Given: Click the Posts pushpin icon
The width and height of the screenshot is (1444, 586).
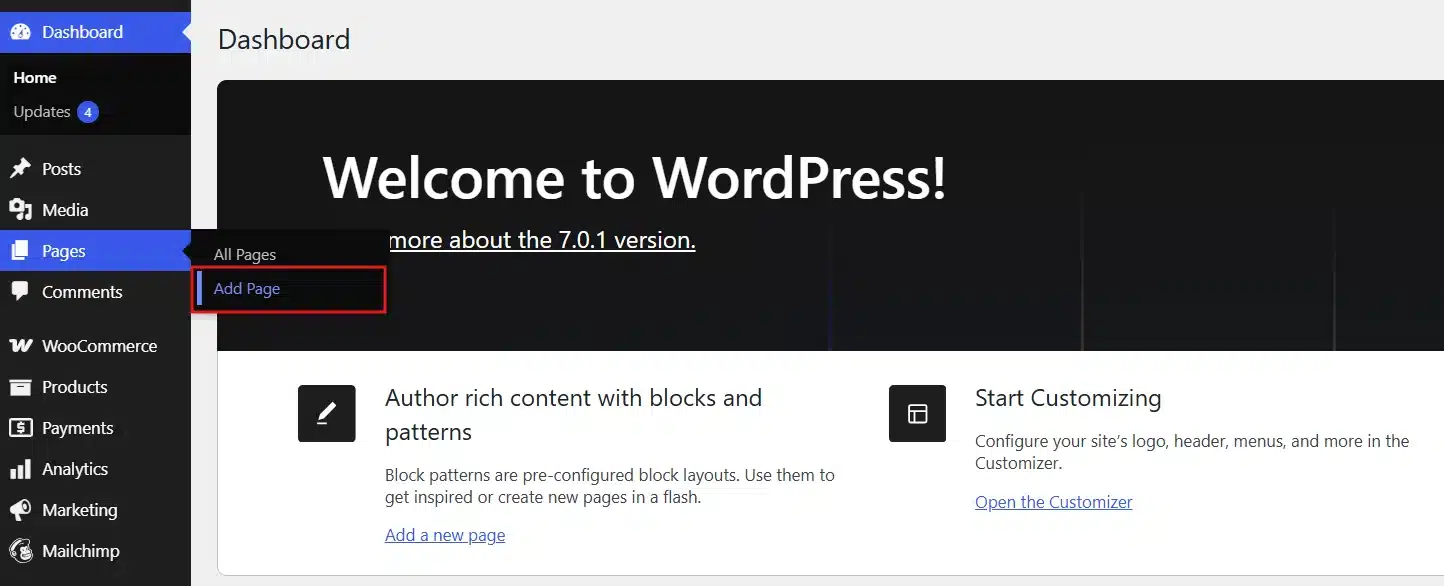Looking at the screenshot, I should point(20,169).
